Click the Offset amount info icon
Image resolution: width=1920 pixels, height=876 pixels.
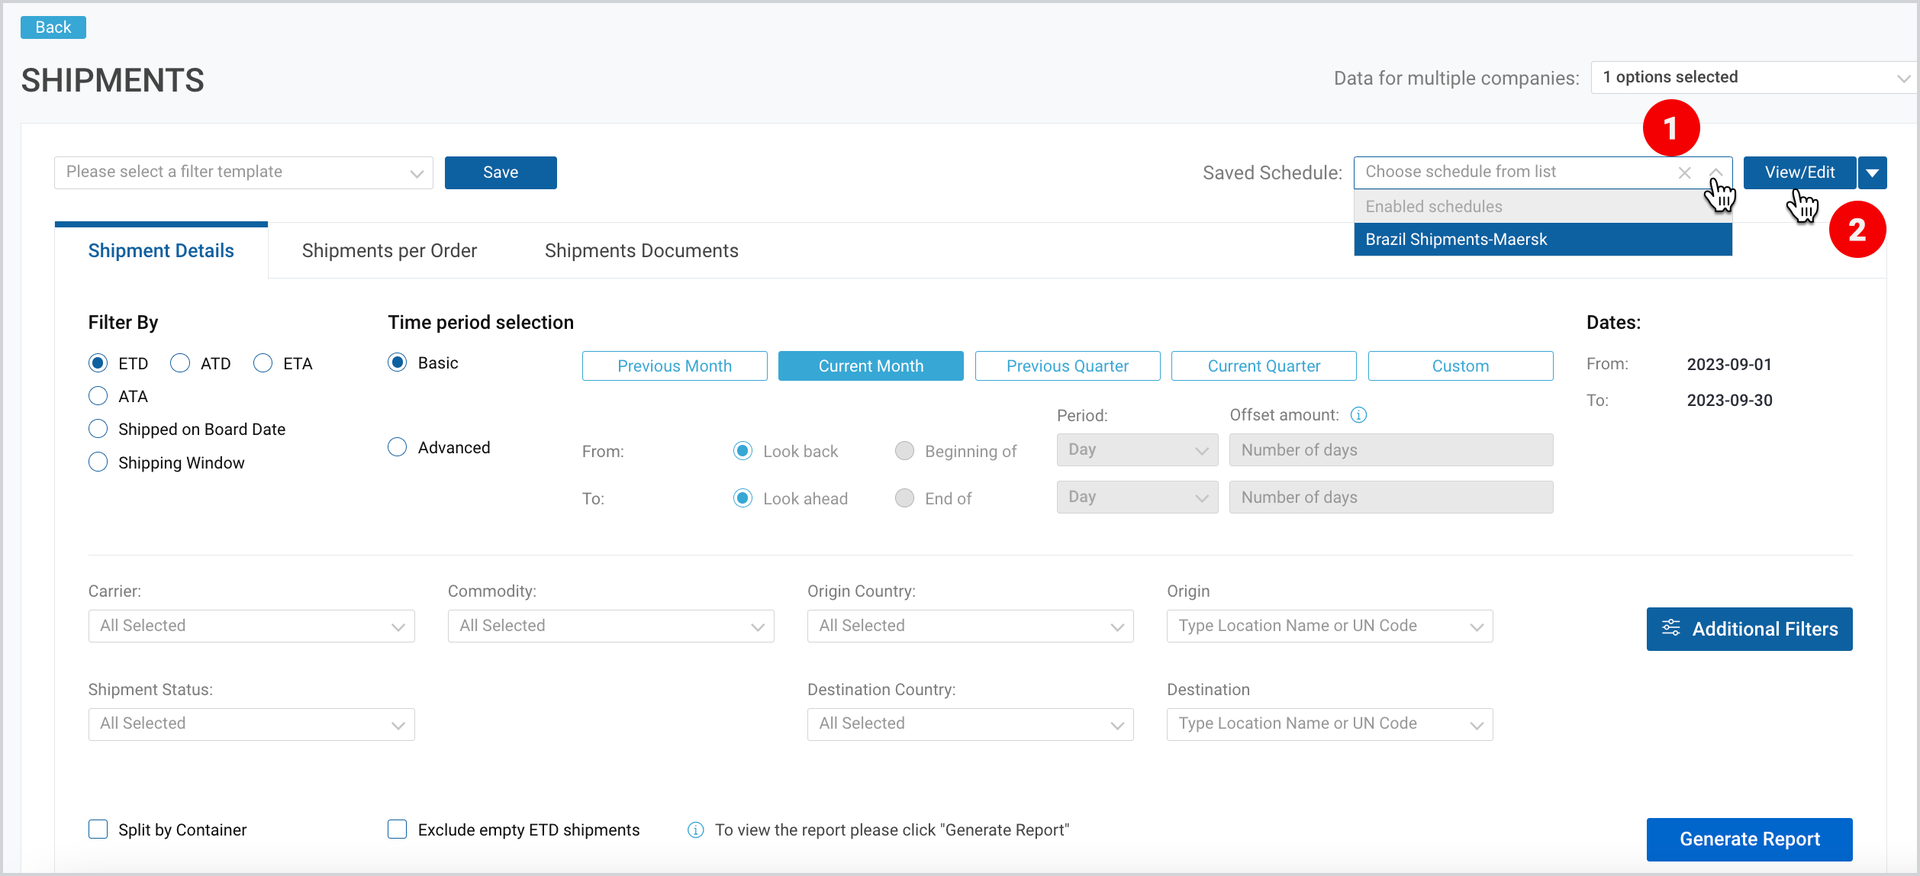coord(1358,415)
